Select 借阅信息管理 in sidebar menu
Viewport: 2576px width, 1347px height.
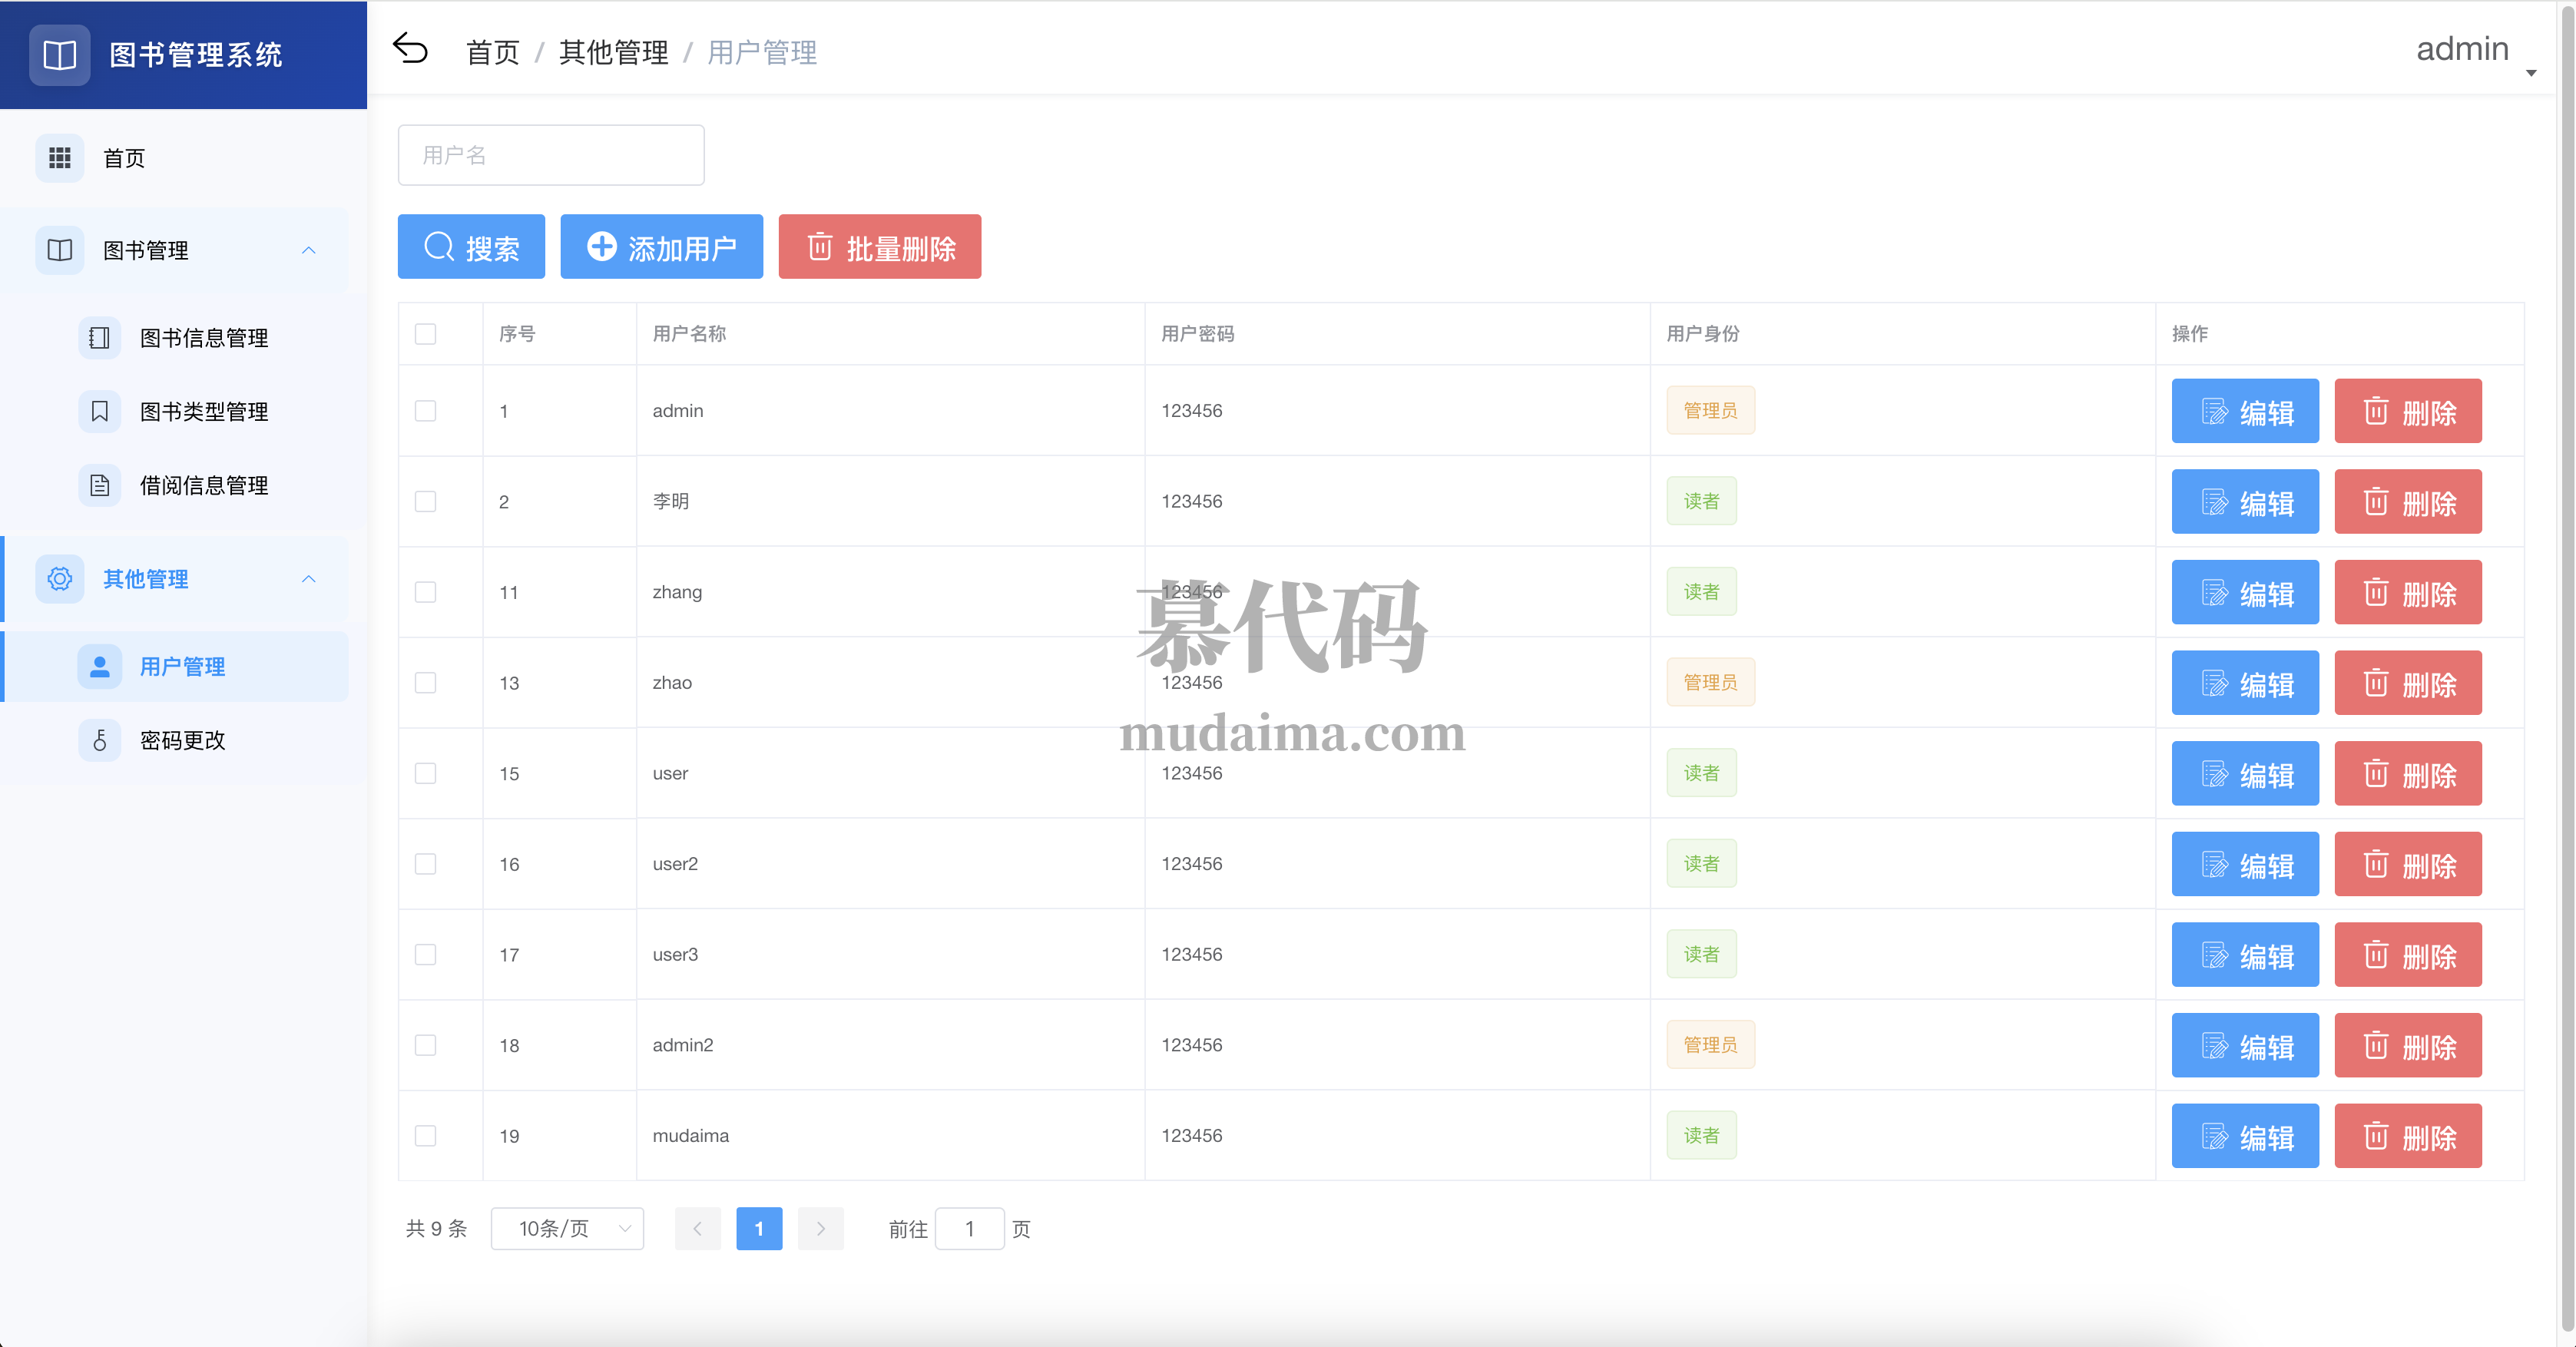click(x=204, y=485)
